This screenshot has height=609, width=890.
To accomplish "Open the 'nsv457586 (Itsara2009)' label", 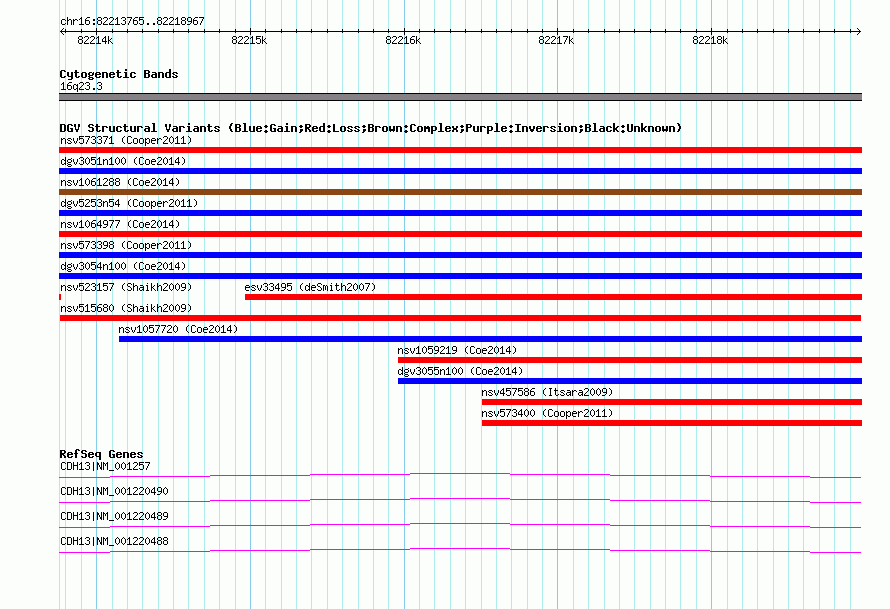I will click(x=547, y=392).
